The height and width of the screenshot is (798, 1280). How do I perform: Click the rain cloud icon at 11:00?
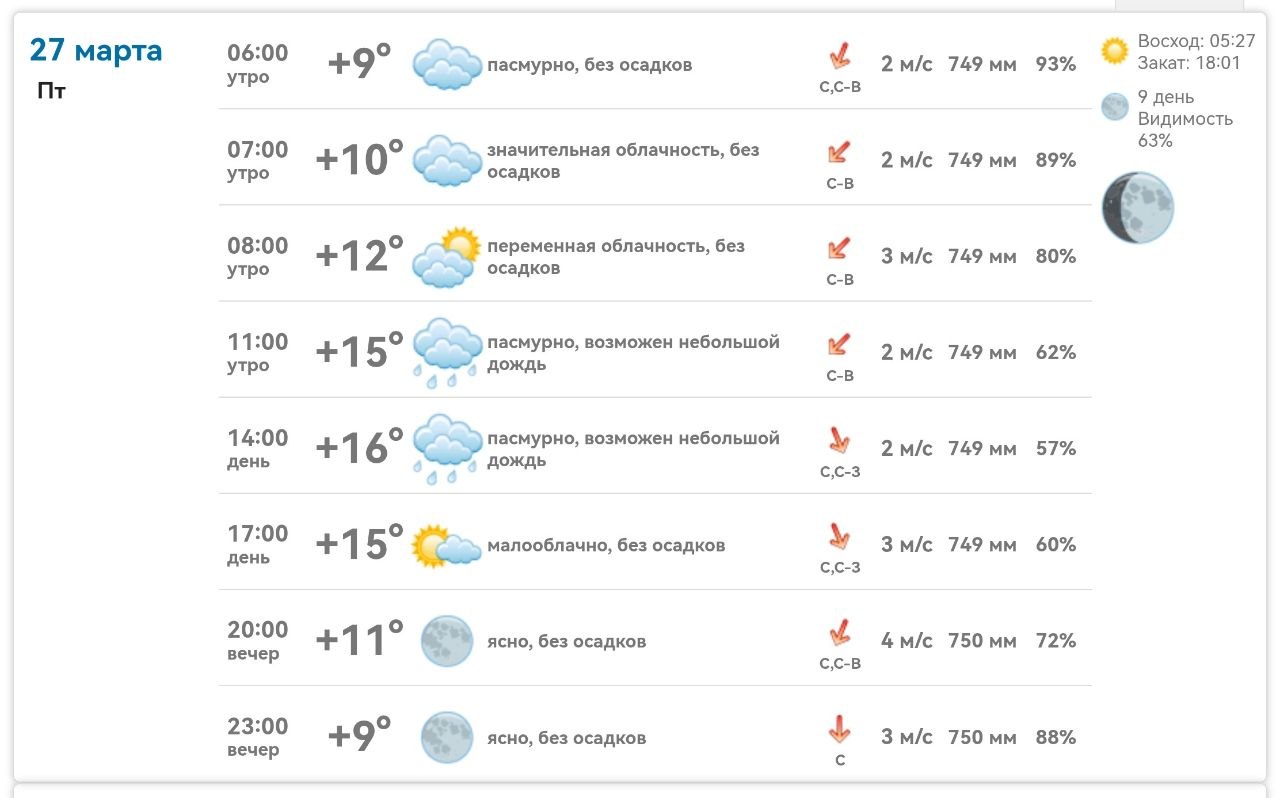click(447, 353)
